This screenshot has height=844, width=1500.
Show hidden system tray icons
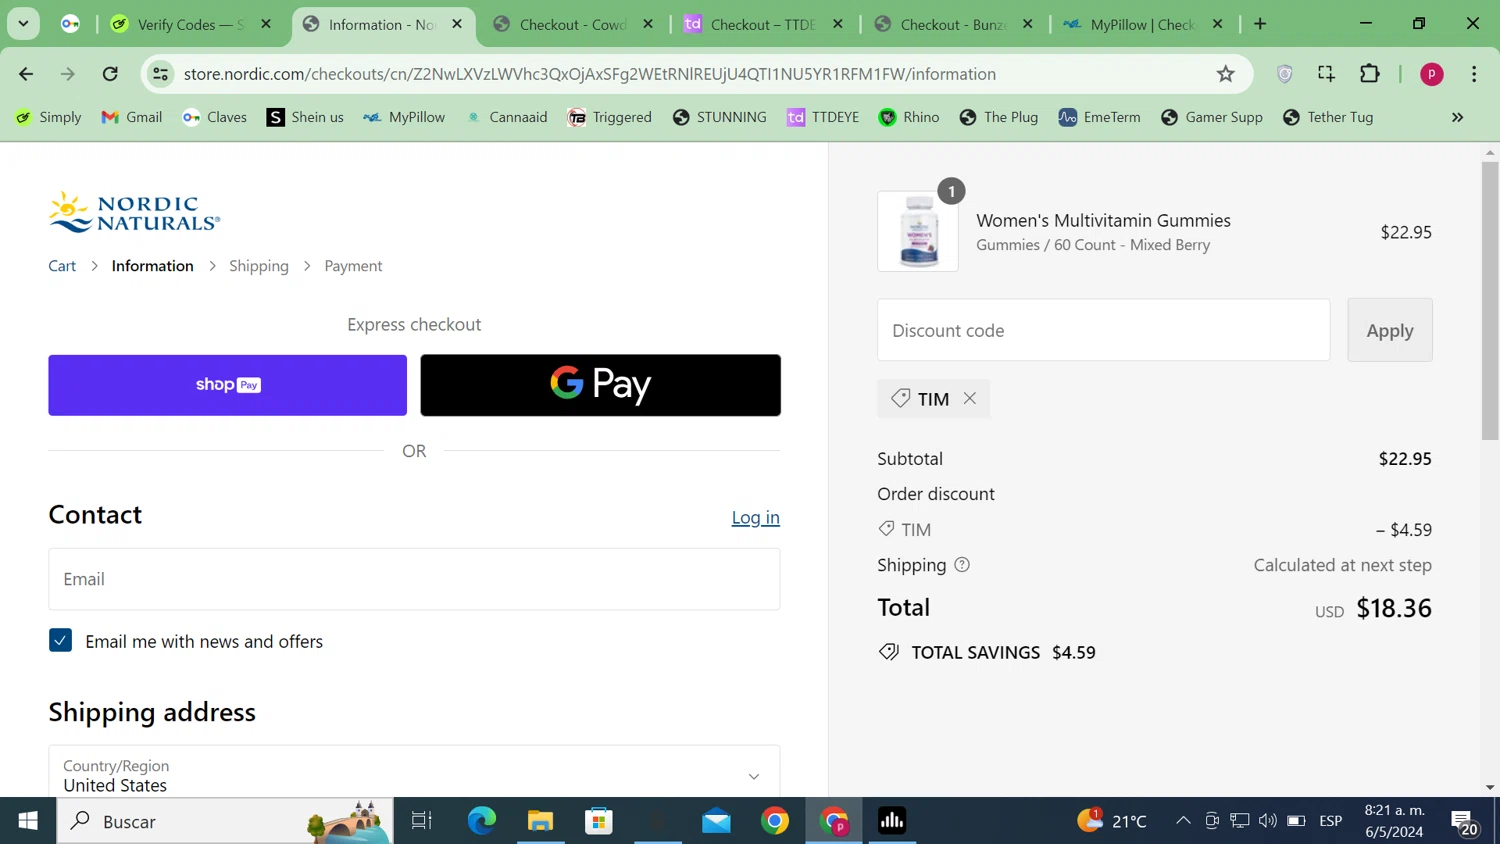click(1183, 821)
